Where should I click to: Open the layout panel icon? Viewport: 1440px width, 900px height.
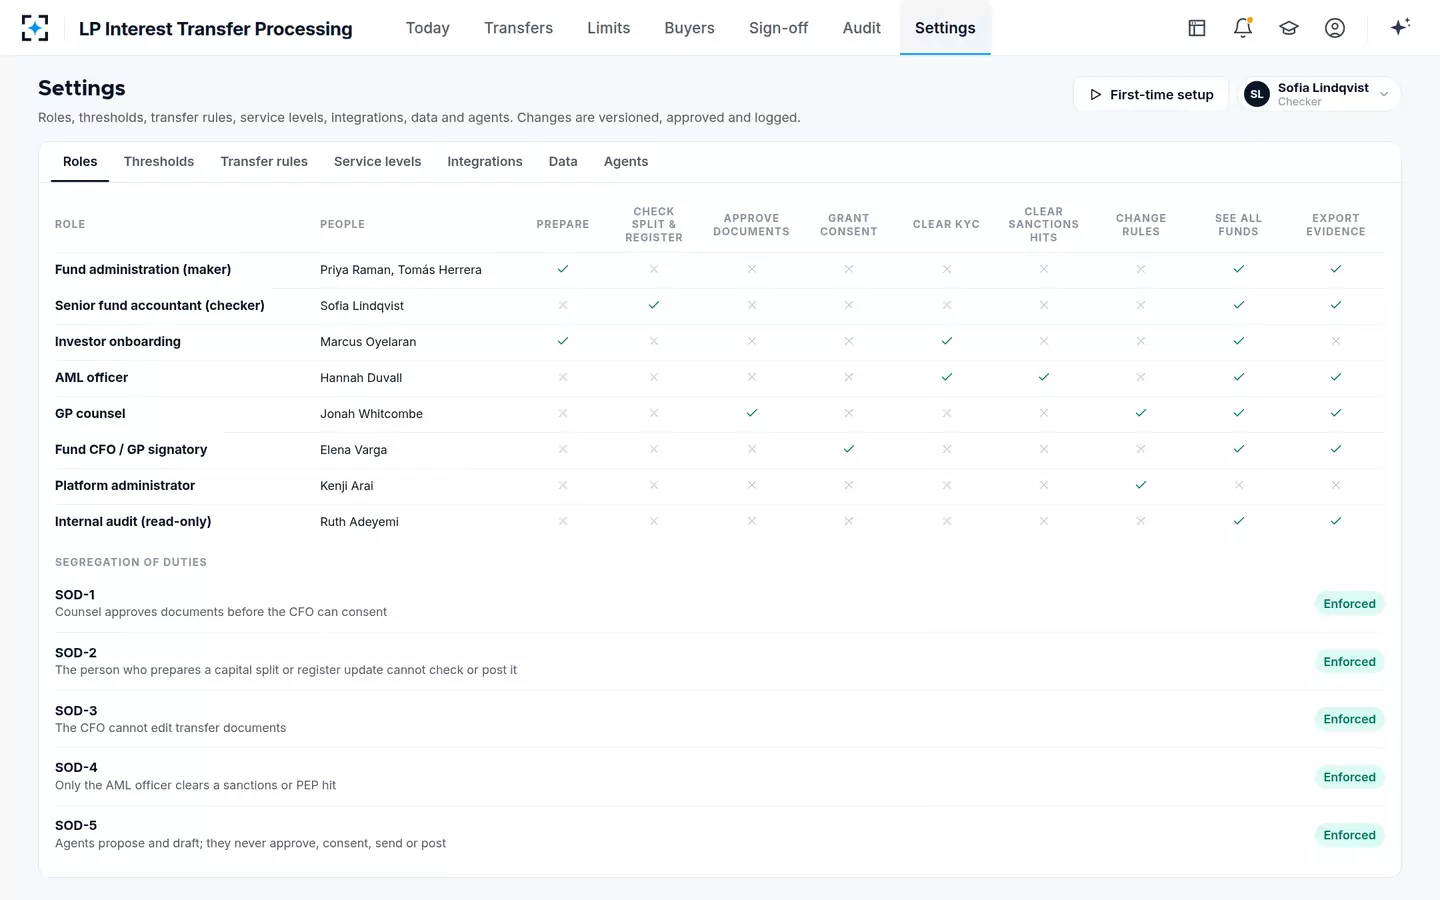(1197, 28)
